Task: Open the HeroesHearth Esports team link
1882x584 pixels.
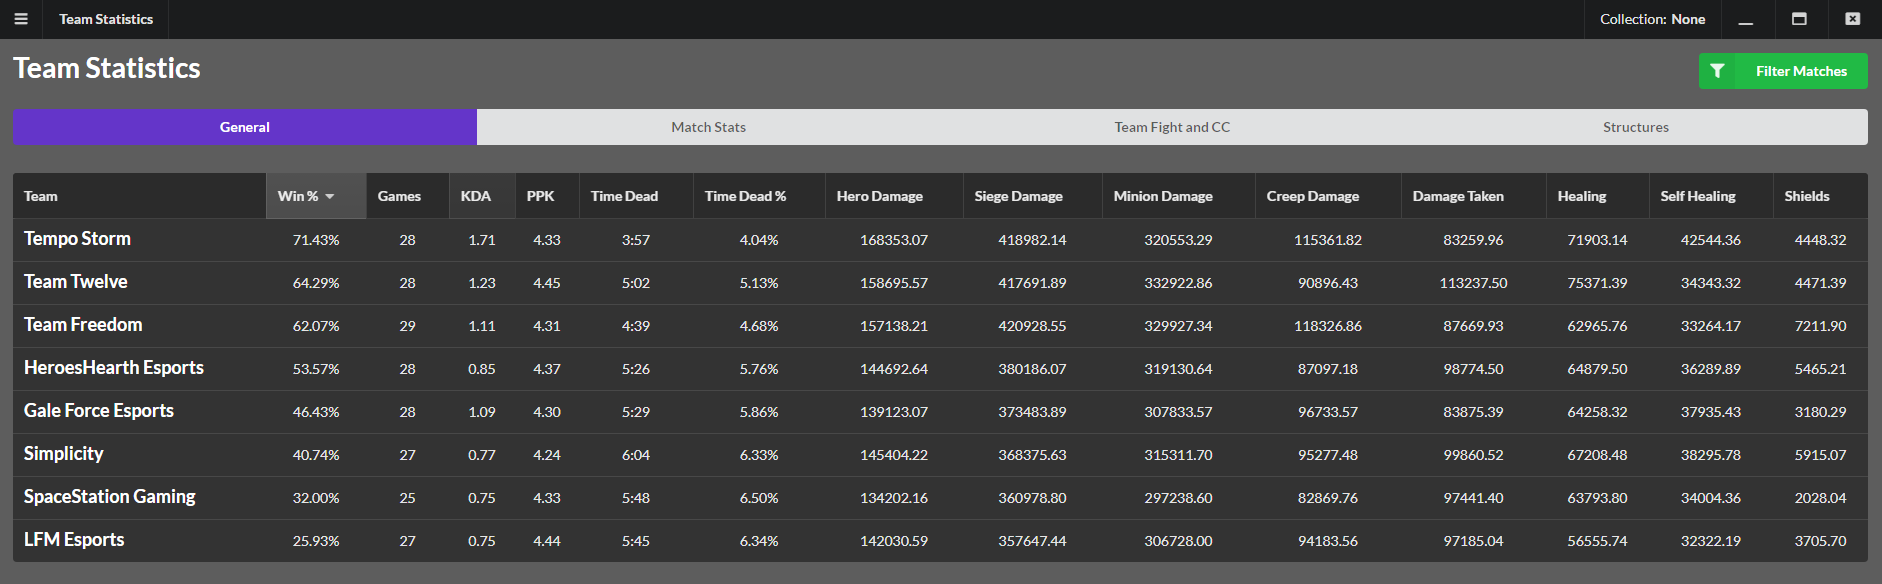Action: point(114,368)
